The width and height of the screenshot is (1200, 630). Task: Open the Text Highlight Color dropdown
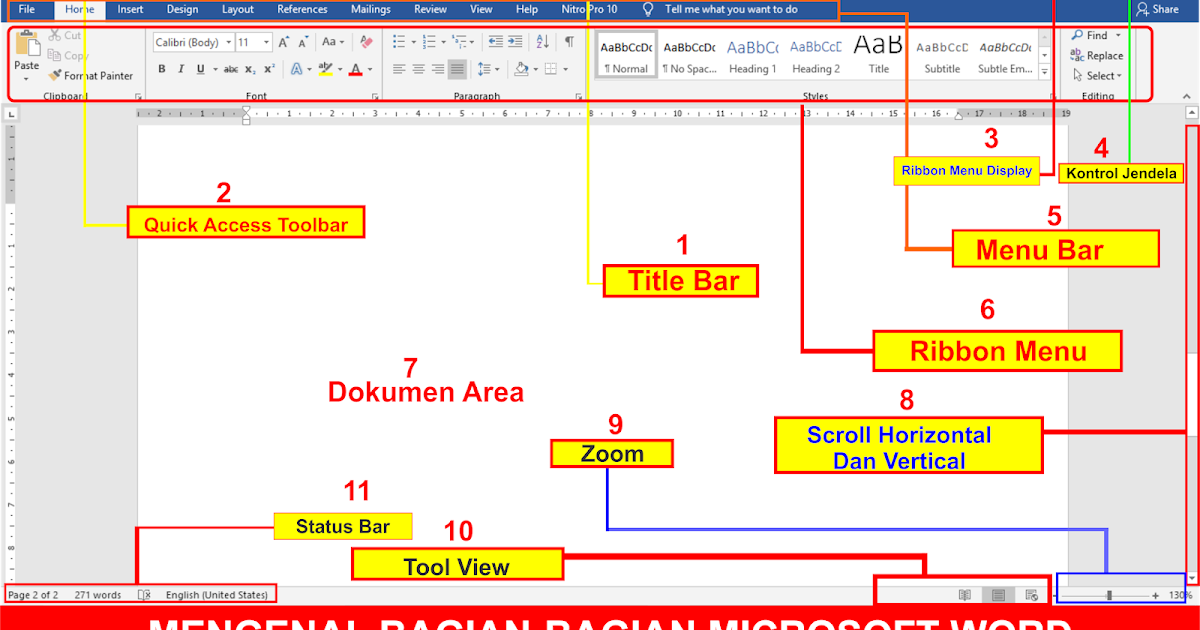click(341, 69)
